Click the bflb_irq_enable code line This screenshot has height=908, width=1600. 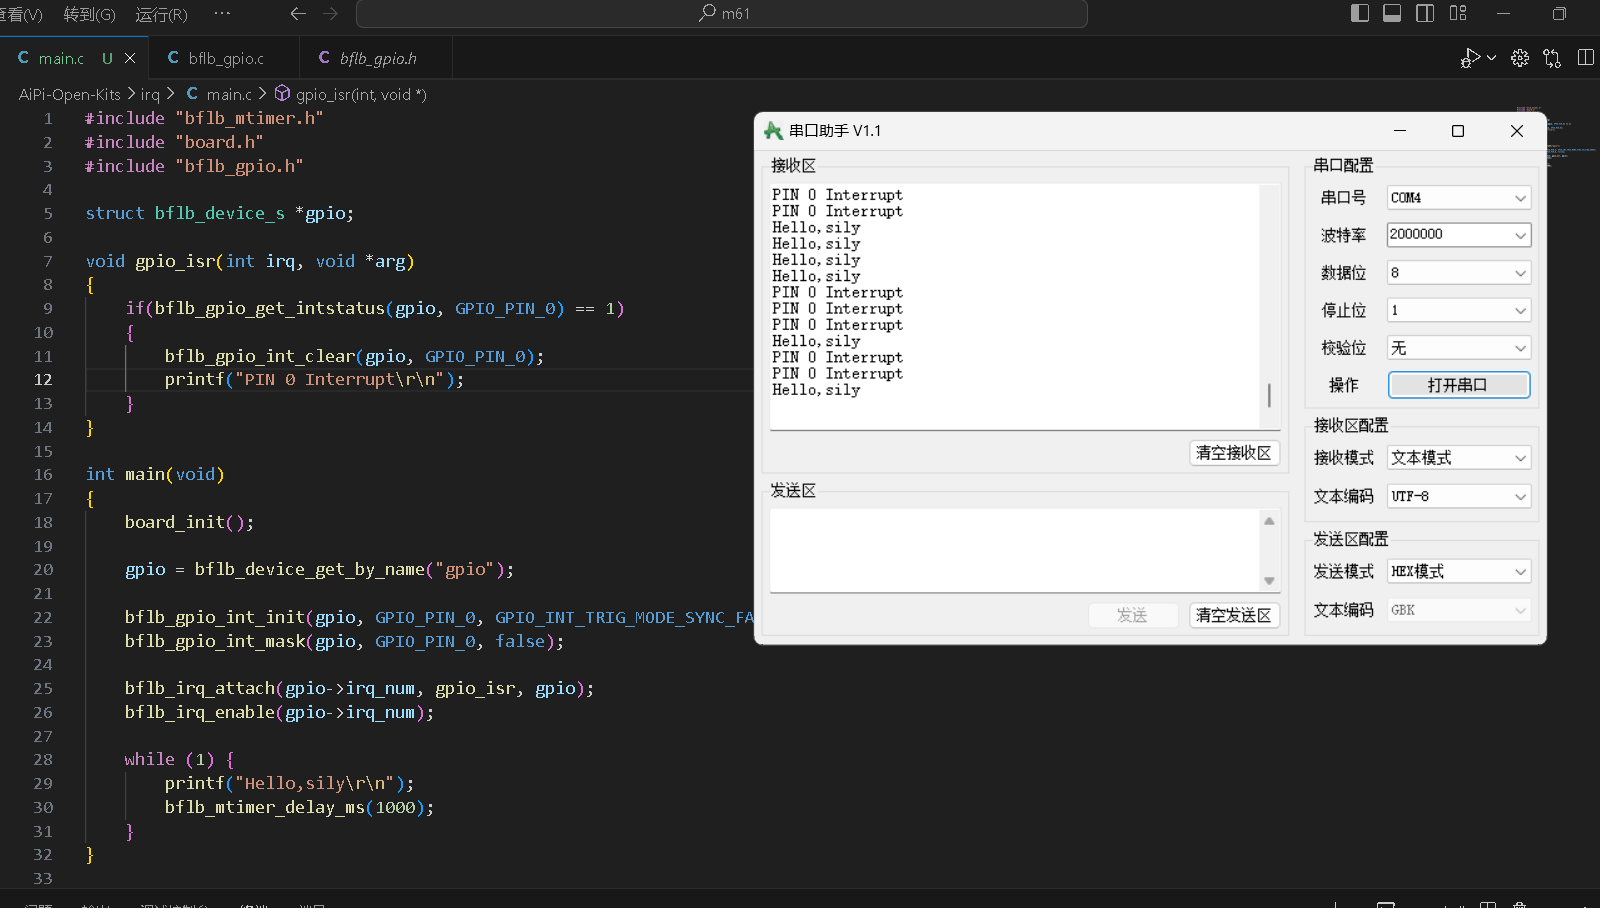coord(279,712)
